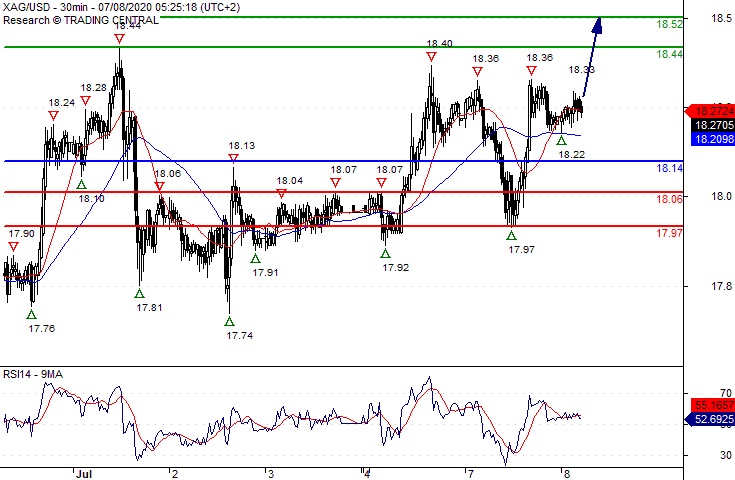The image size is (735, 480).
Task: Click the green triangle above the 17.97 low label
Action: [511, 235]
